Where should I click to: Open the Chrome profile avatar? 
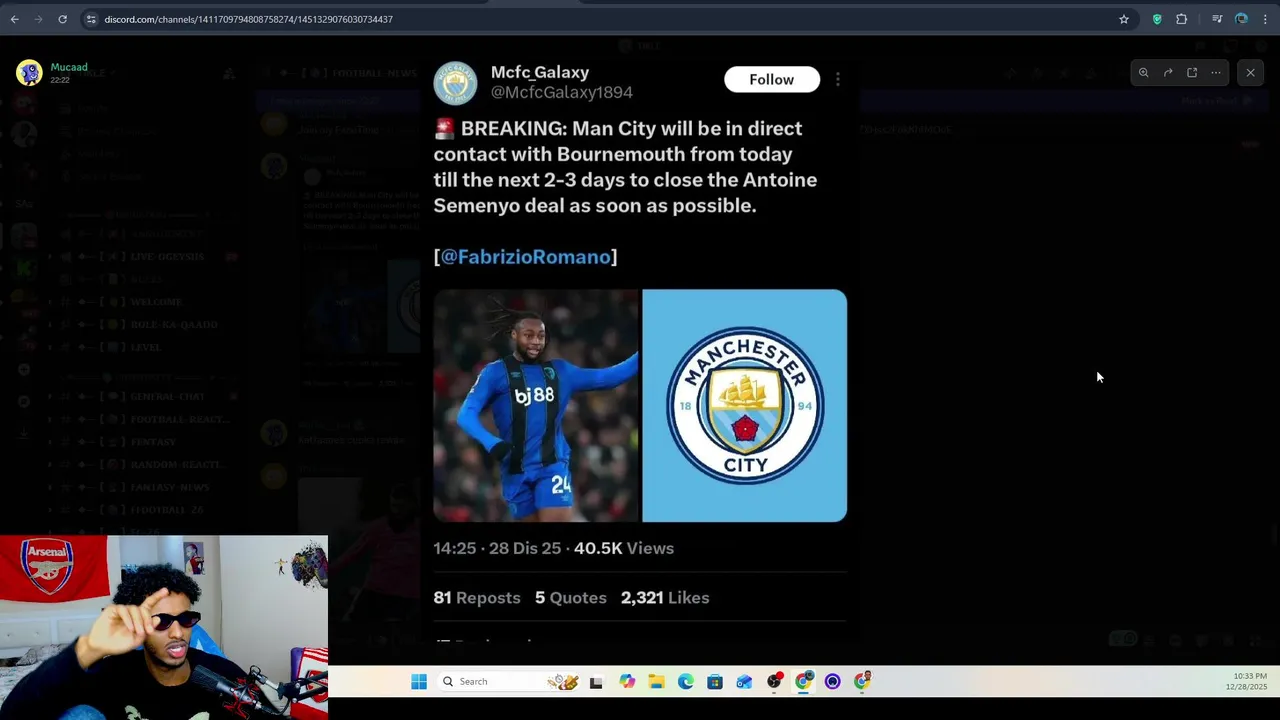pyautogui.click(x=1241, y=19)
